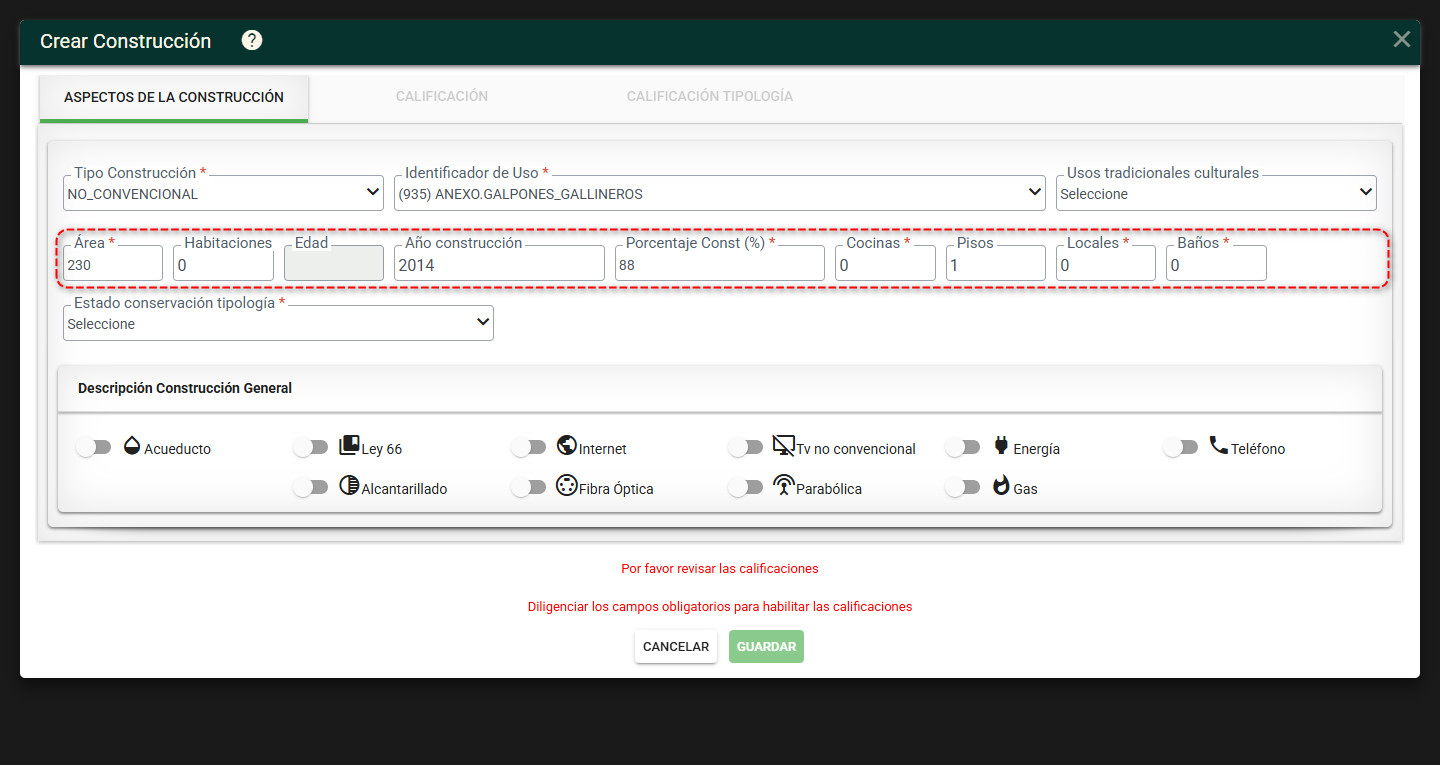Click the Energía plug icon
This screenshot has width=1440, height=765.
pos(1001,446)
